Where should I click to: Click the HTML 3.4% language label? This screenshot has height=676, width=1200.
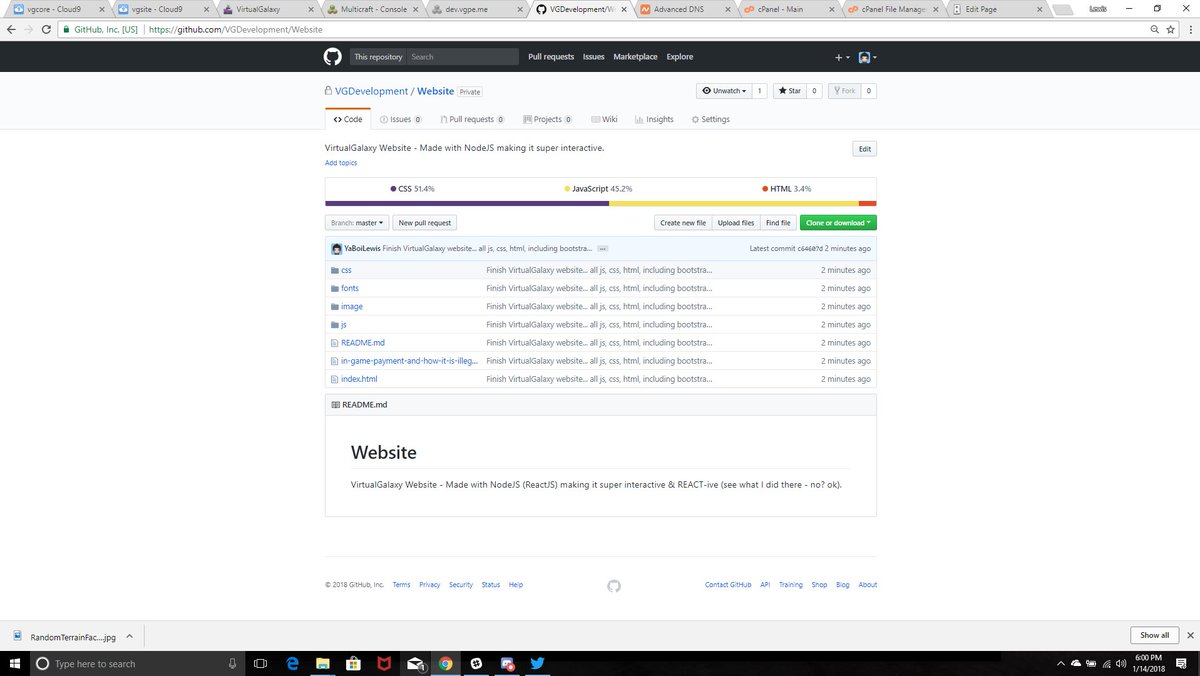tap(786, 188)
